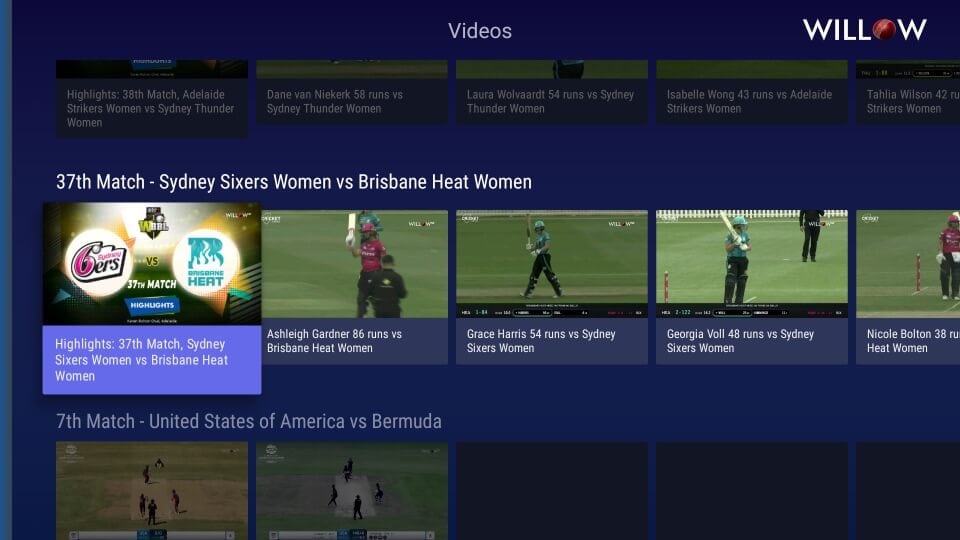Open first USA vs Bermuda video thumbnail

(x=152, y=491)
